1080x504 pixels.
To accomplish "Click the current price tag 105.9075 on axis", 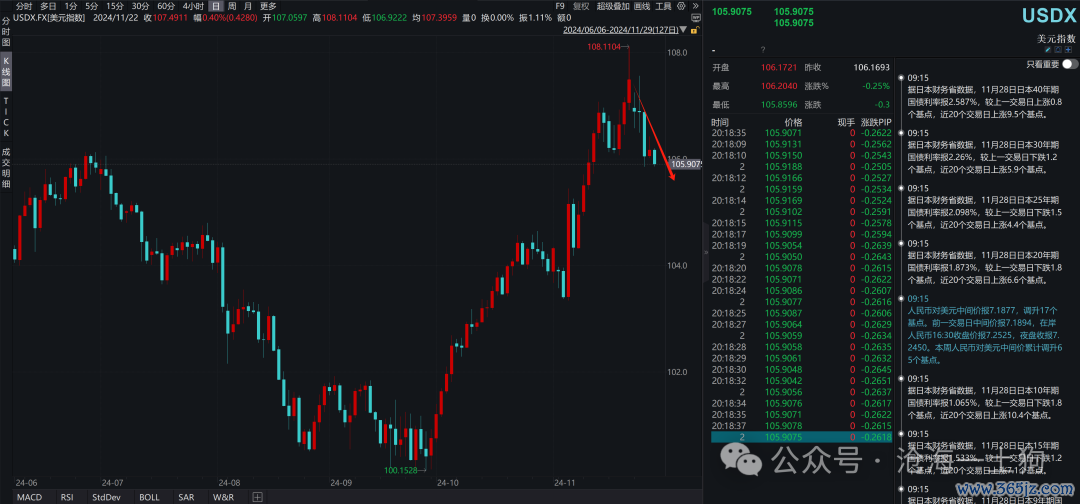I will click(685, 164).
